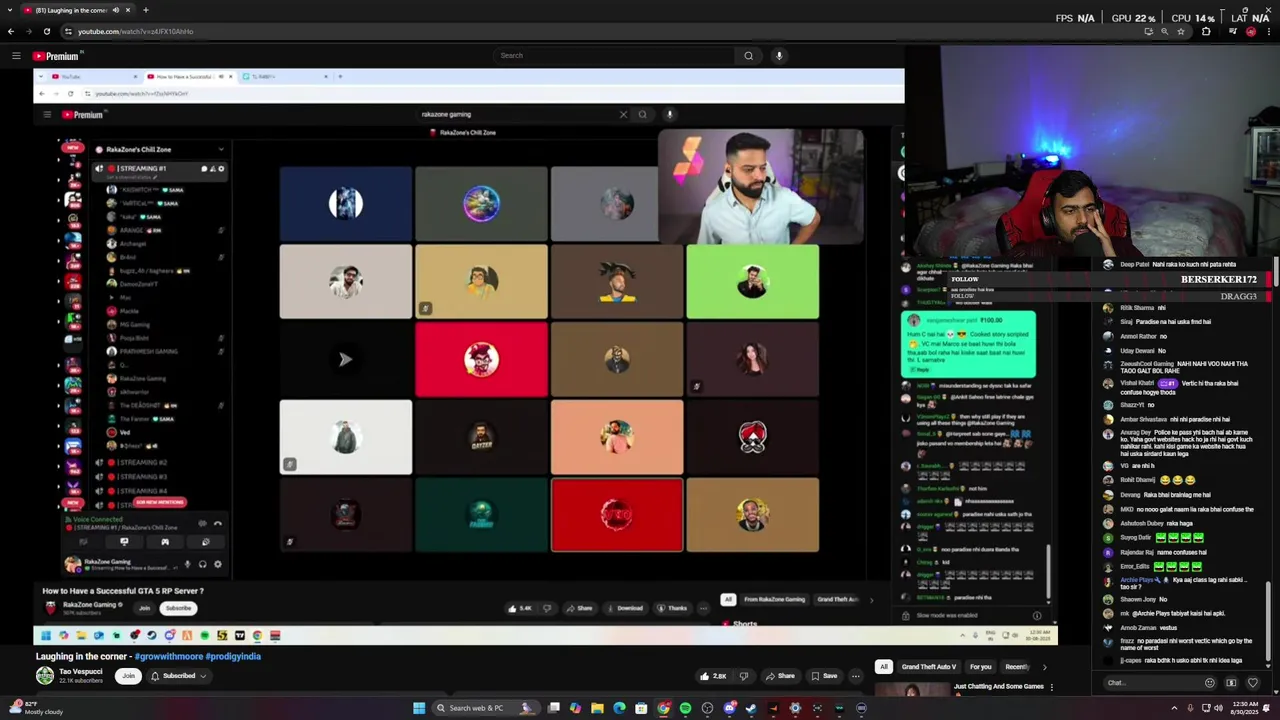This screenshot has width=1280, height=720.
Task: Select the For you filter chip
Action: (980, 667)
